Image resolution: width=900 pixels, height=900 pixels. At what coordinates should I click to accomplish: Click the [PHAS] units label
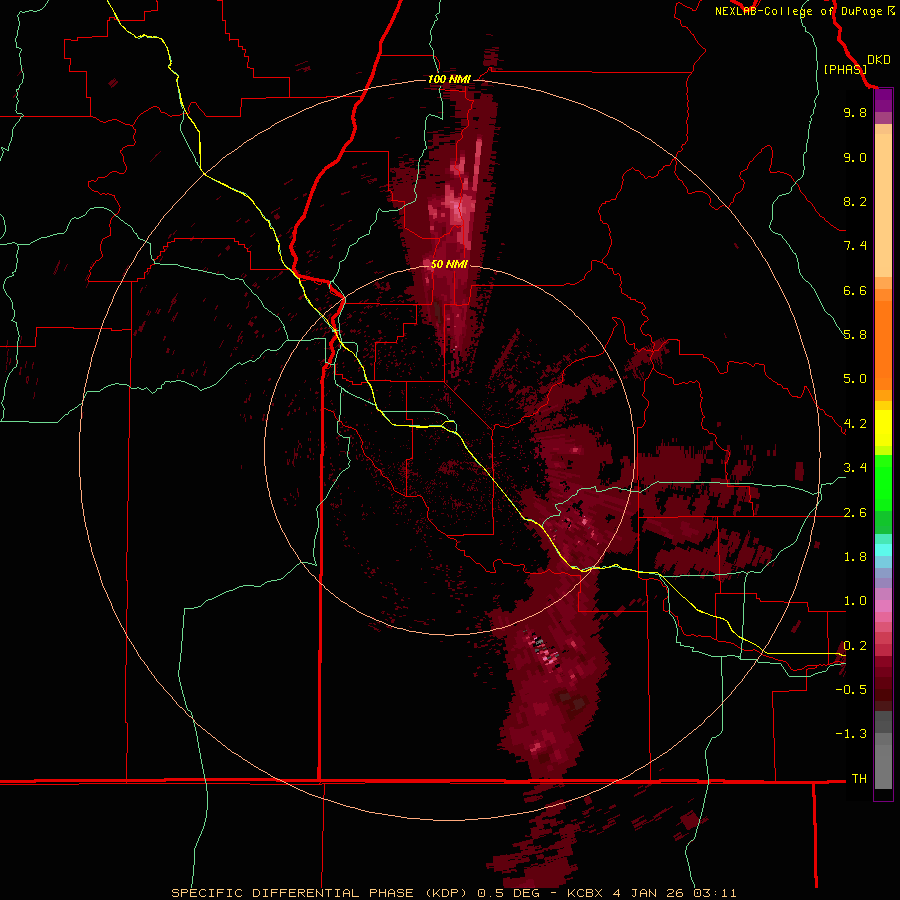pos(845,69)
